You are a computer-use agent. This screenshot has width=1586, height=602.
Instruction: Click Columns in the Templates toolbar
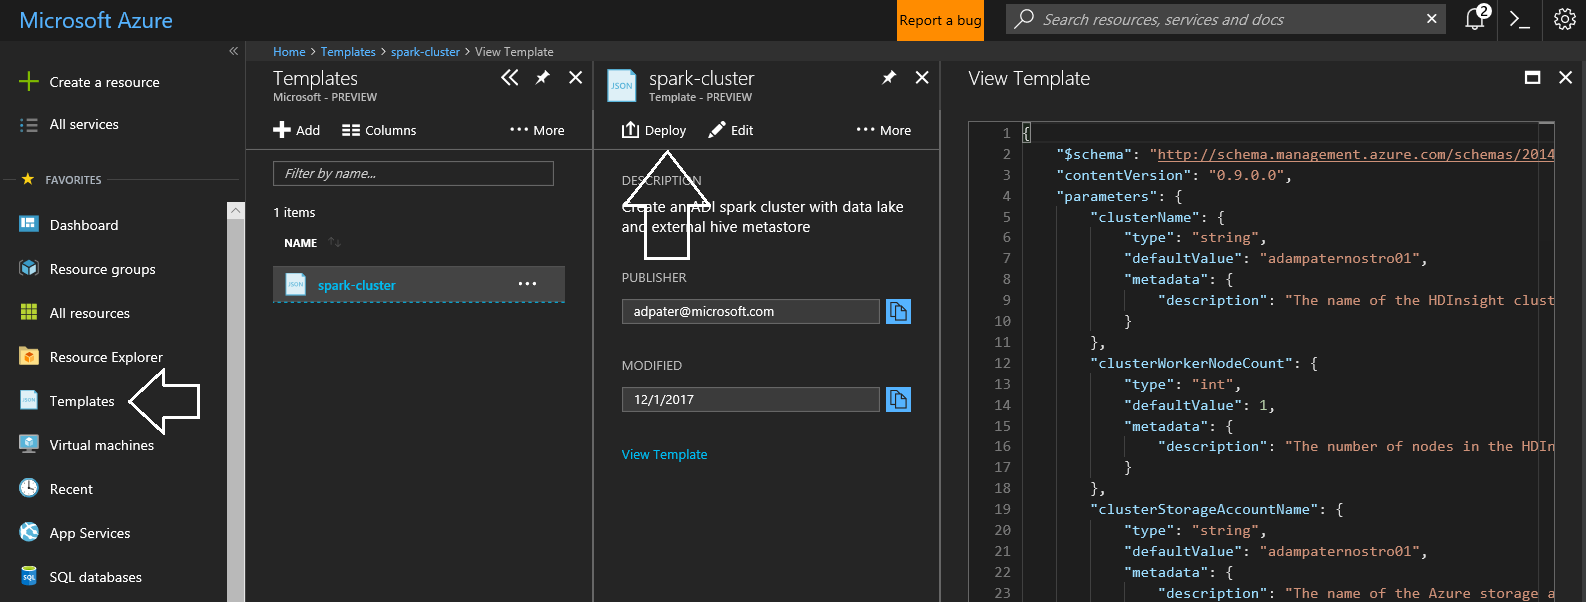pos(379,130)
